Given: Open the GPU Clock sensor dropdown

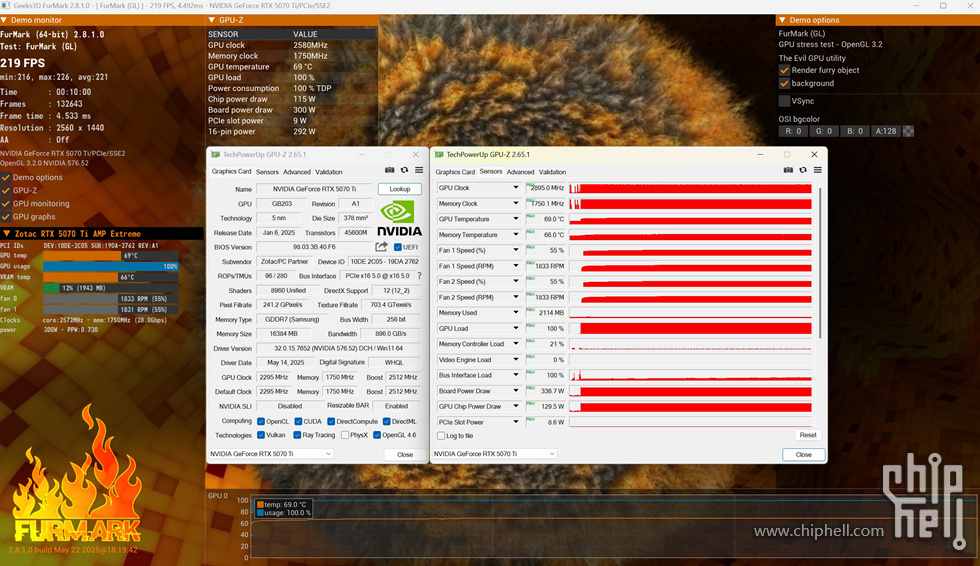Looking at the screenshot, I should click(516, 187).
